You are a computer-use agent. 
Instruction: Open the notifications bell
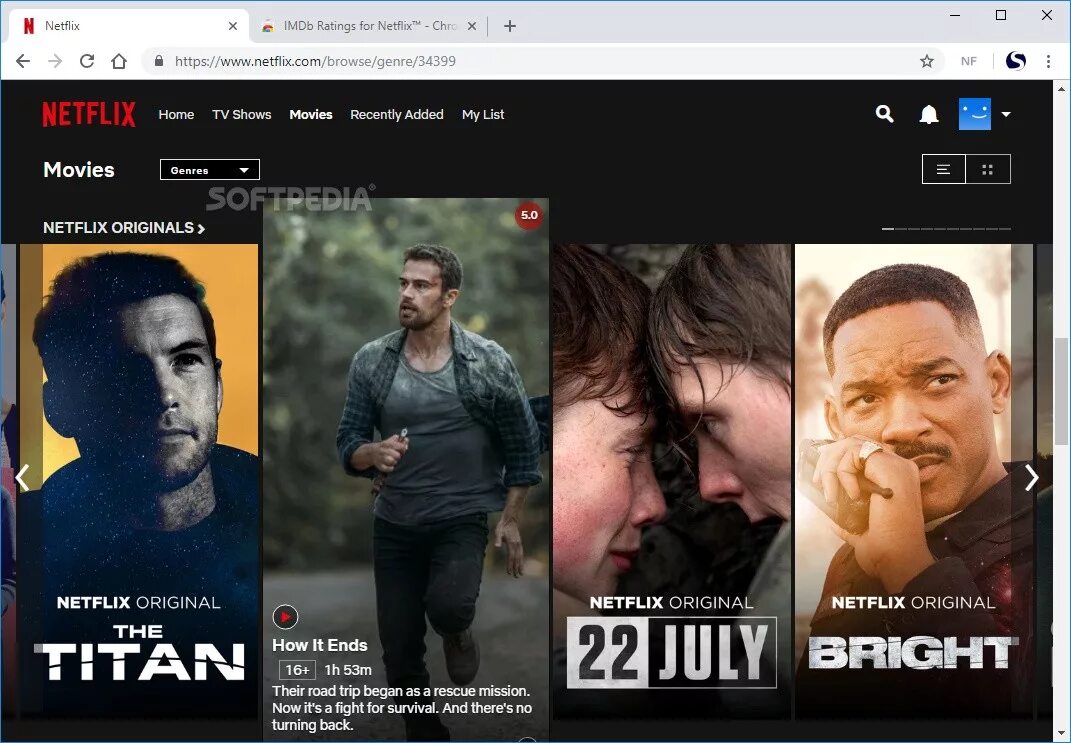tap(928, 114)
